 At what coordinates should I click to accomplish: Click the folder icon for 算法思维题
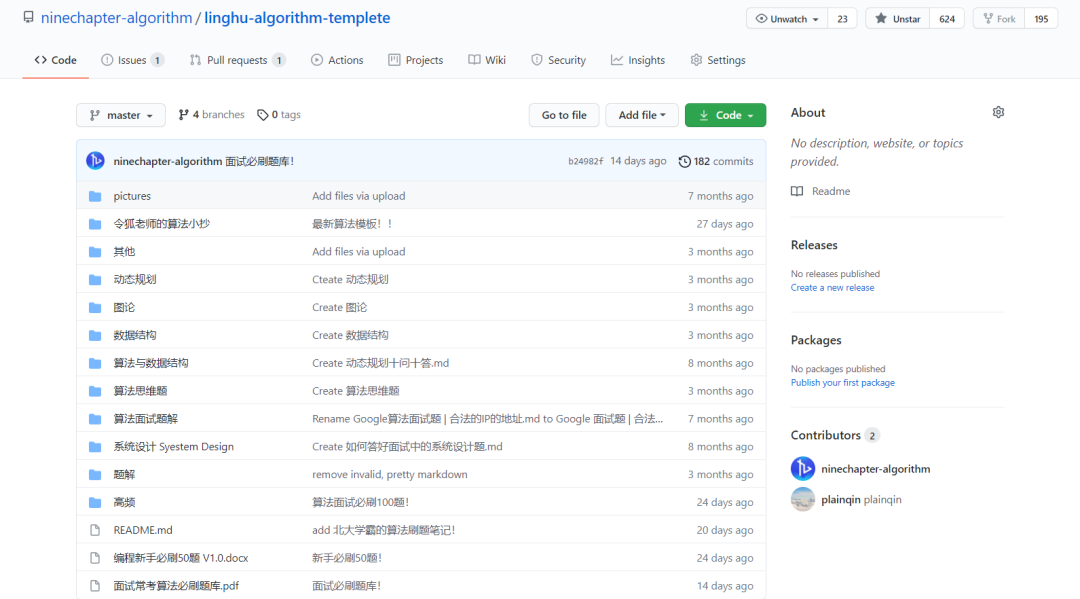[95, 391]
